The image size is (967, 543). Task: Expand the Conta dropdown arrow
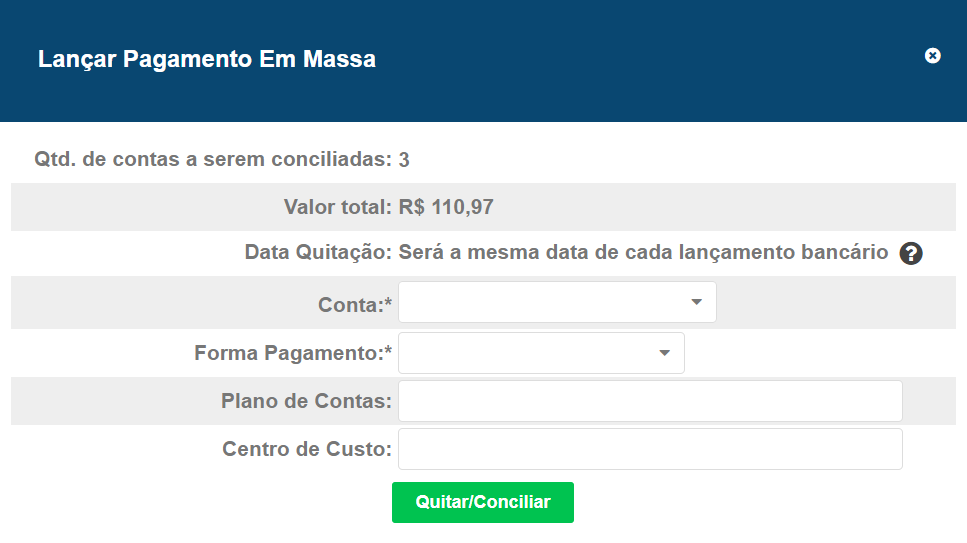(696, 302)
